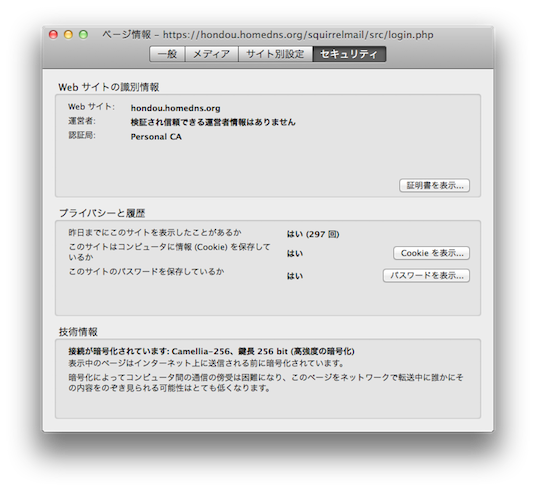The height and width of the screenshot is (491, 536).
Task: Click the 昨日までにこのサイトを表示したことがあるか question
Action: click(155, 233)
